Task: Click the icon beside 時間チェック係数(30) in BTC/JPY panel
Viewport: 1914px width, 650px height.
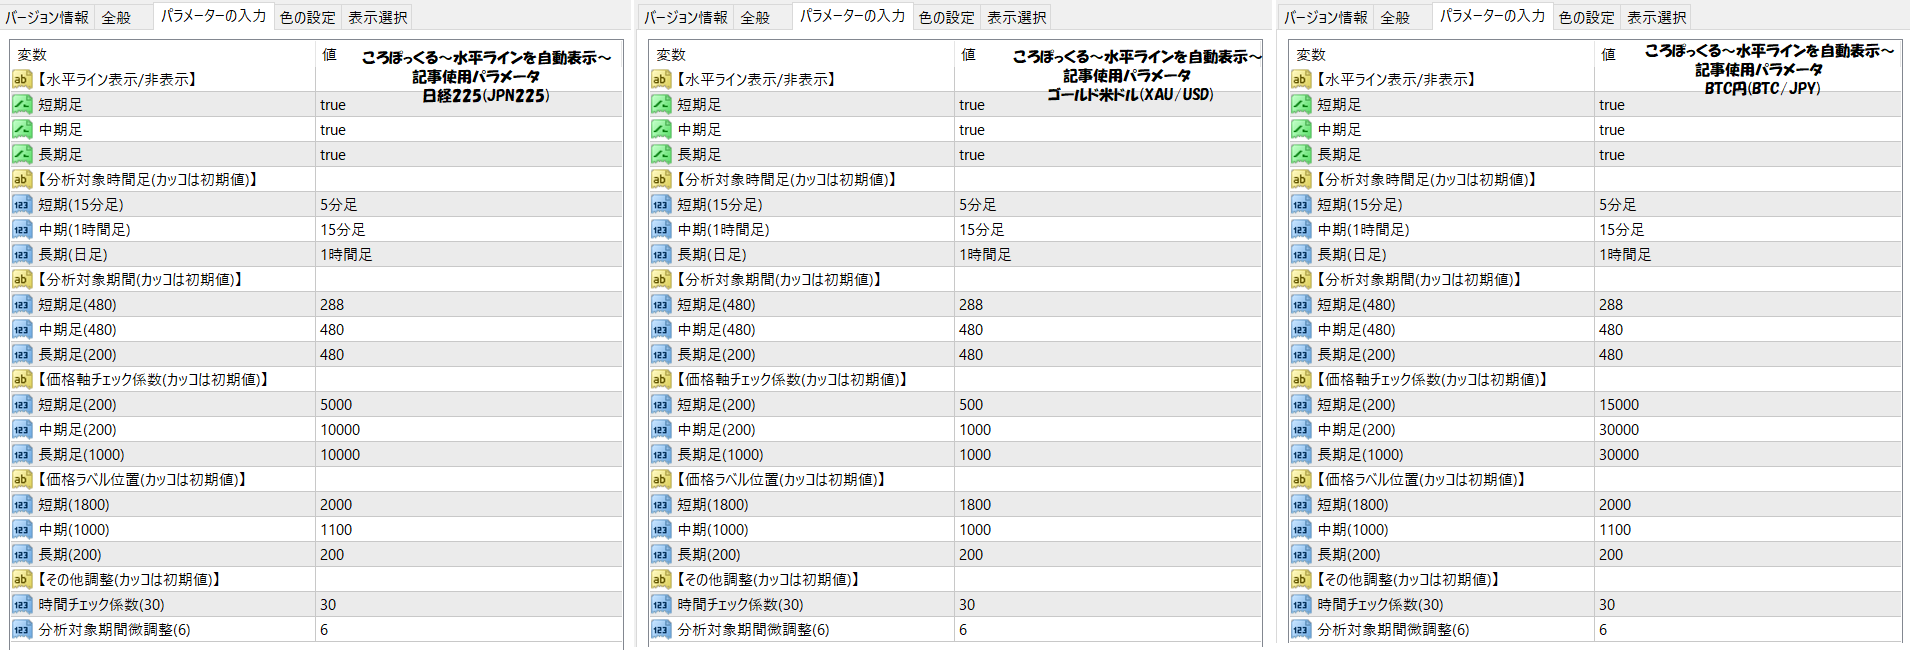Action: pyautogui.click(x=1301, y=604)
